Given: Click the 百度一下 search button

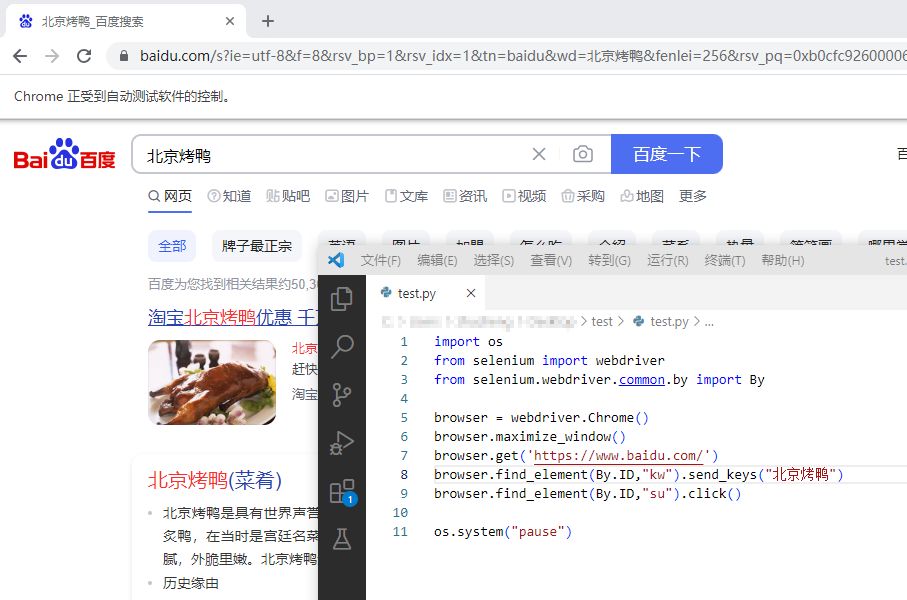Looking at the screenshot, I should [x=666, y=154].
